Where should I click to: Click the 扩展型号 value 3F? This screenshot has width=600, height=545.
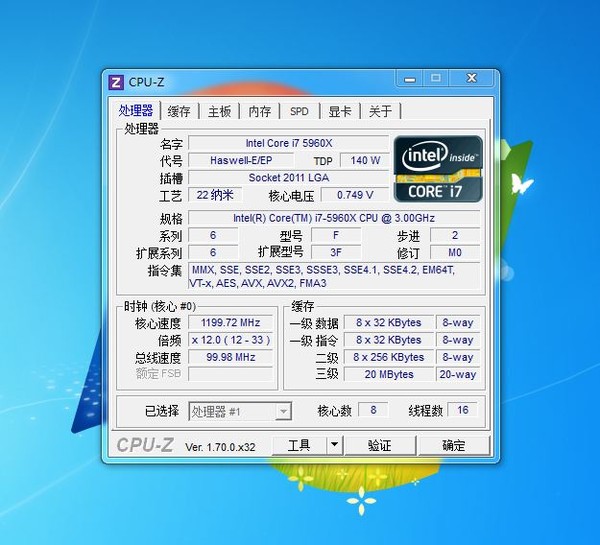[336, 252]
